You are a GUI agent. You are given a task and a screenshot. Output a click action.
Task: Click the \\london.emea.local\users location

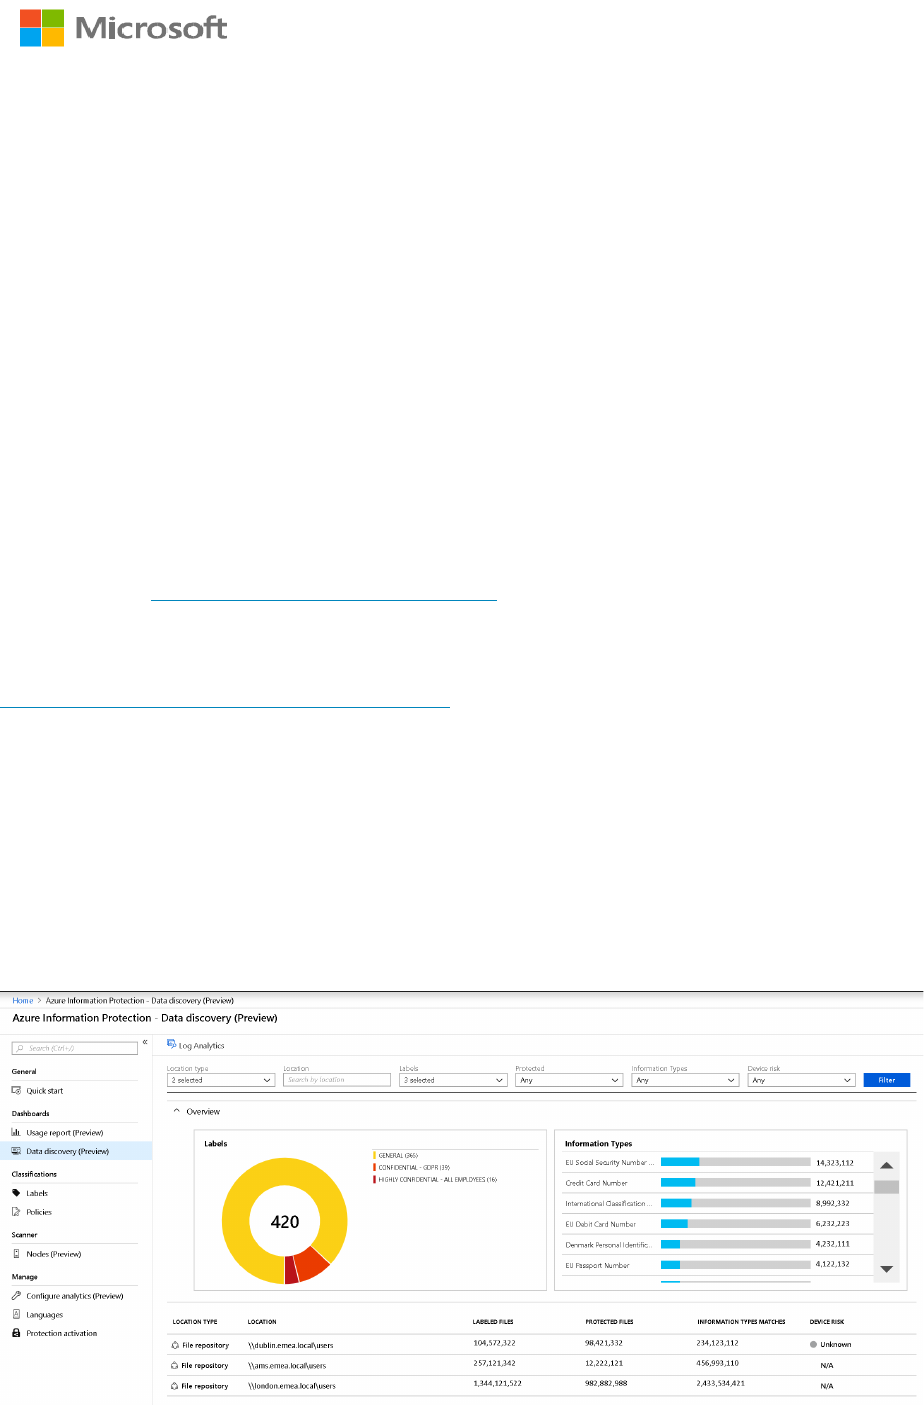point(292,1387)
